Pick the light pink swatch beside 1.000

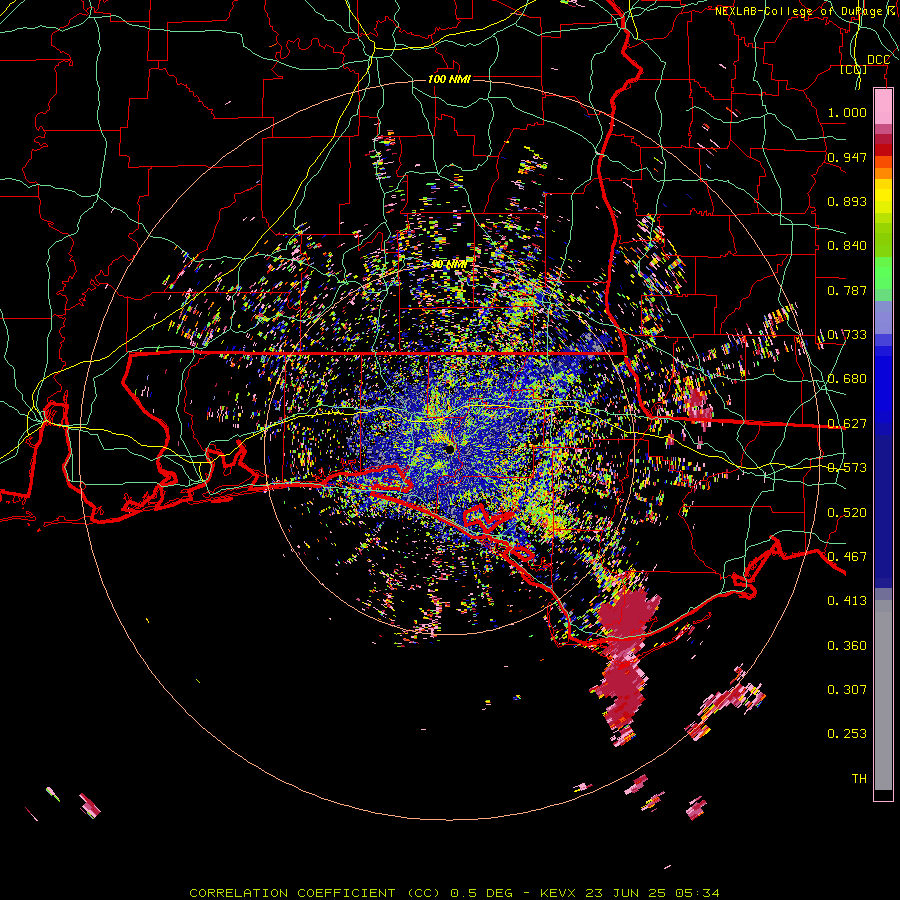(x=883, y=107)
